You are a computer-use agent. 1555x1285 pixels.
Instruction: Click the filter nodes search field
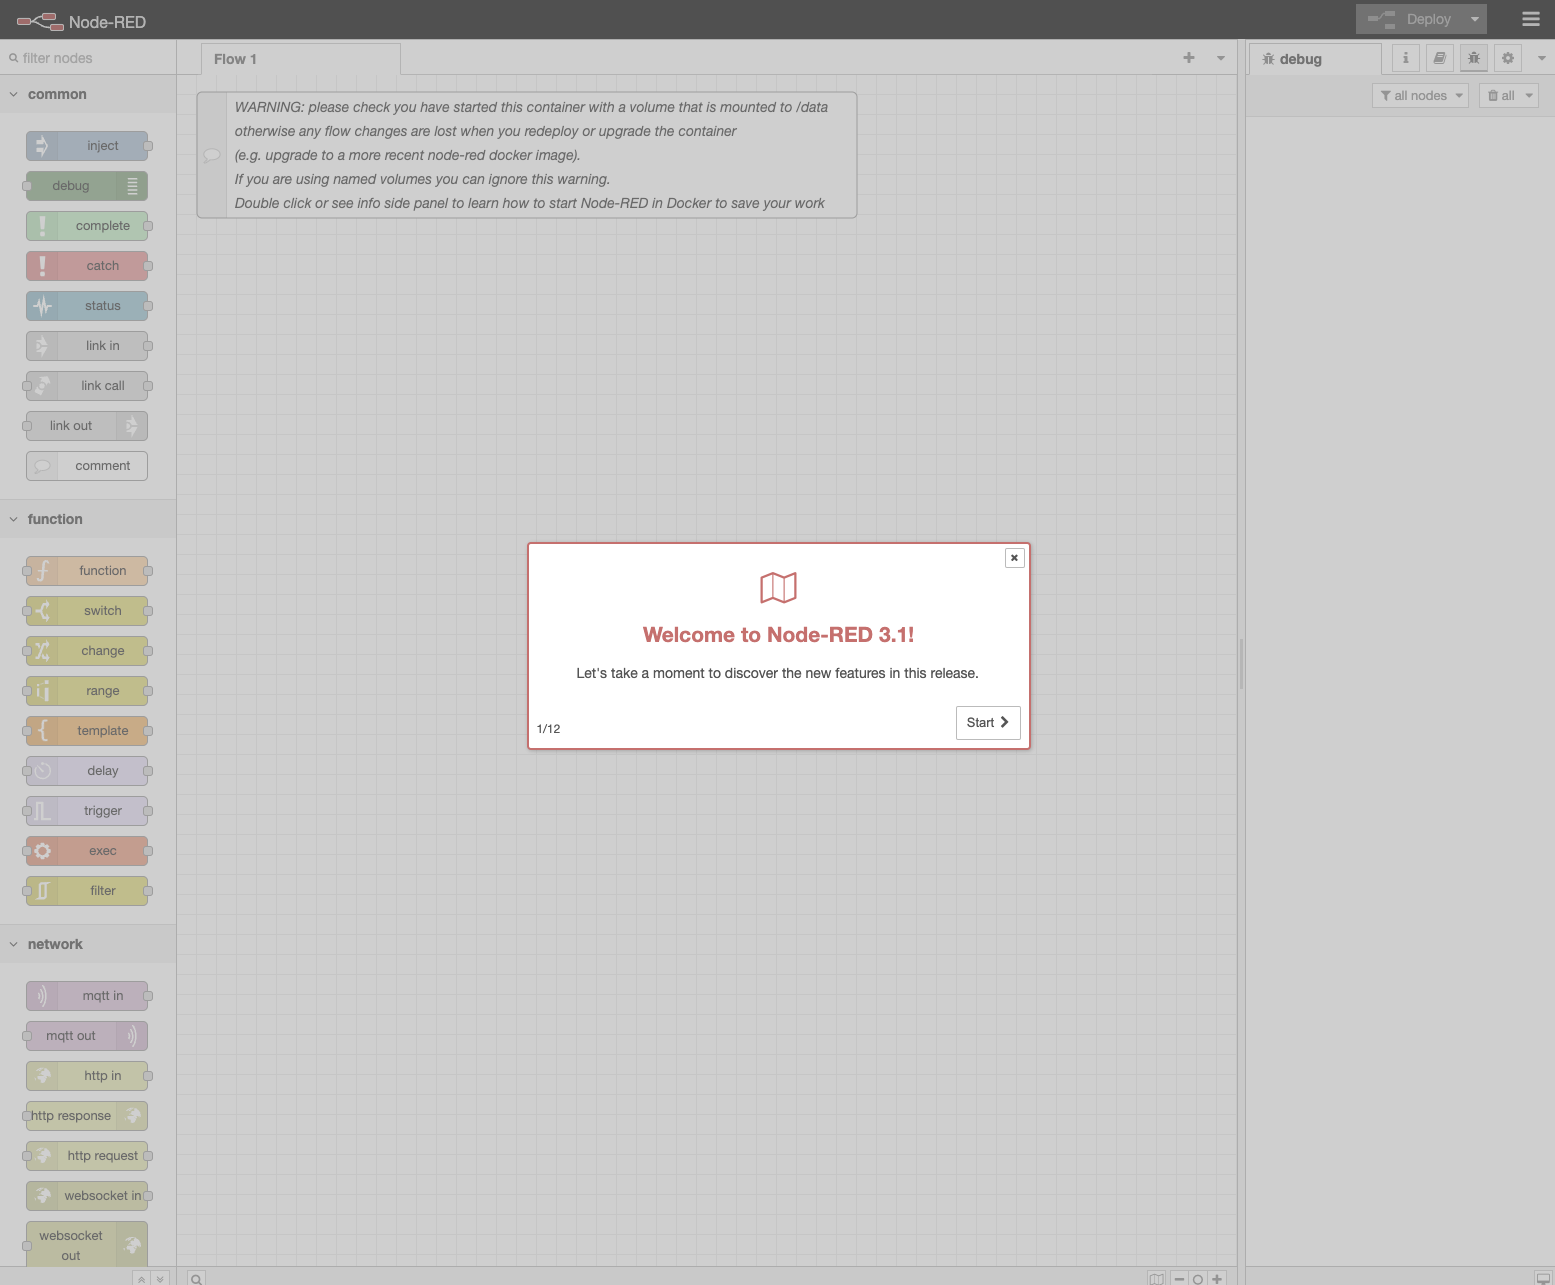tap(90, 58)
